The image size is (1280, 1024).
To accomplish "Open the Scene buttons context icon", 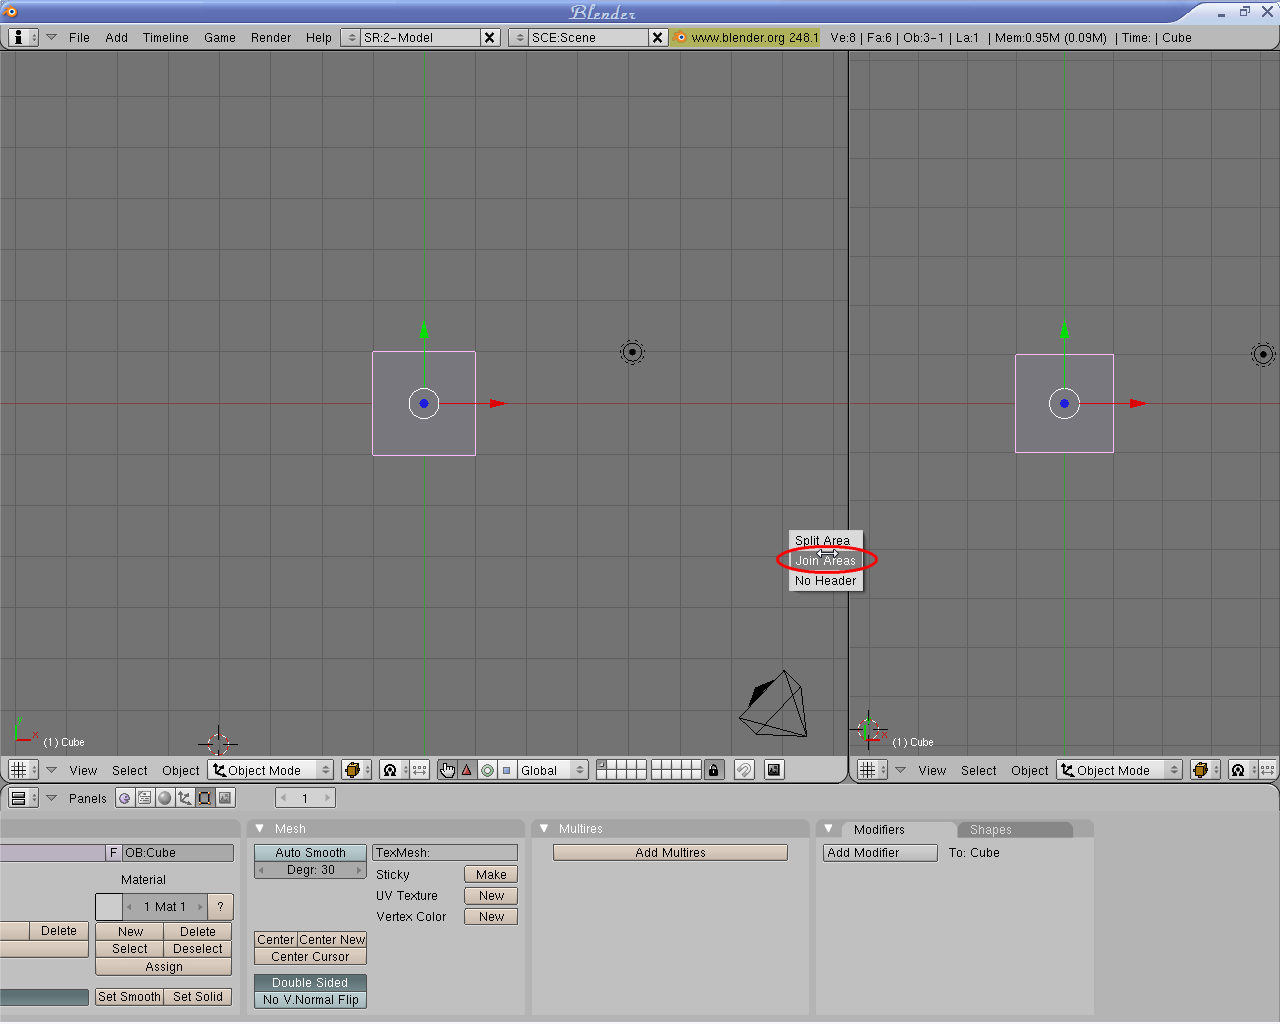I will (226, 798).
